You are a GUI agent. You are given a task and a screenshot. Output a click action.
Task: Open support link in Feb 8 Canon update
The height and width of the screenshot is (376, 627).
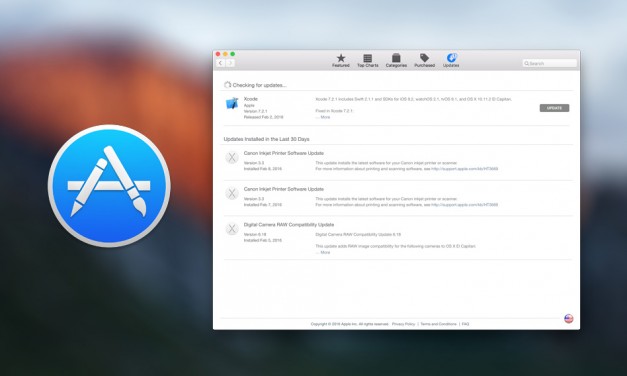[465, 169]
